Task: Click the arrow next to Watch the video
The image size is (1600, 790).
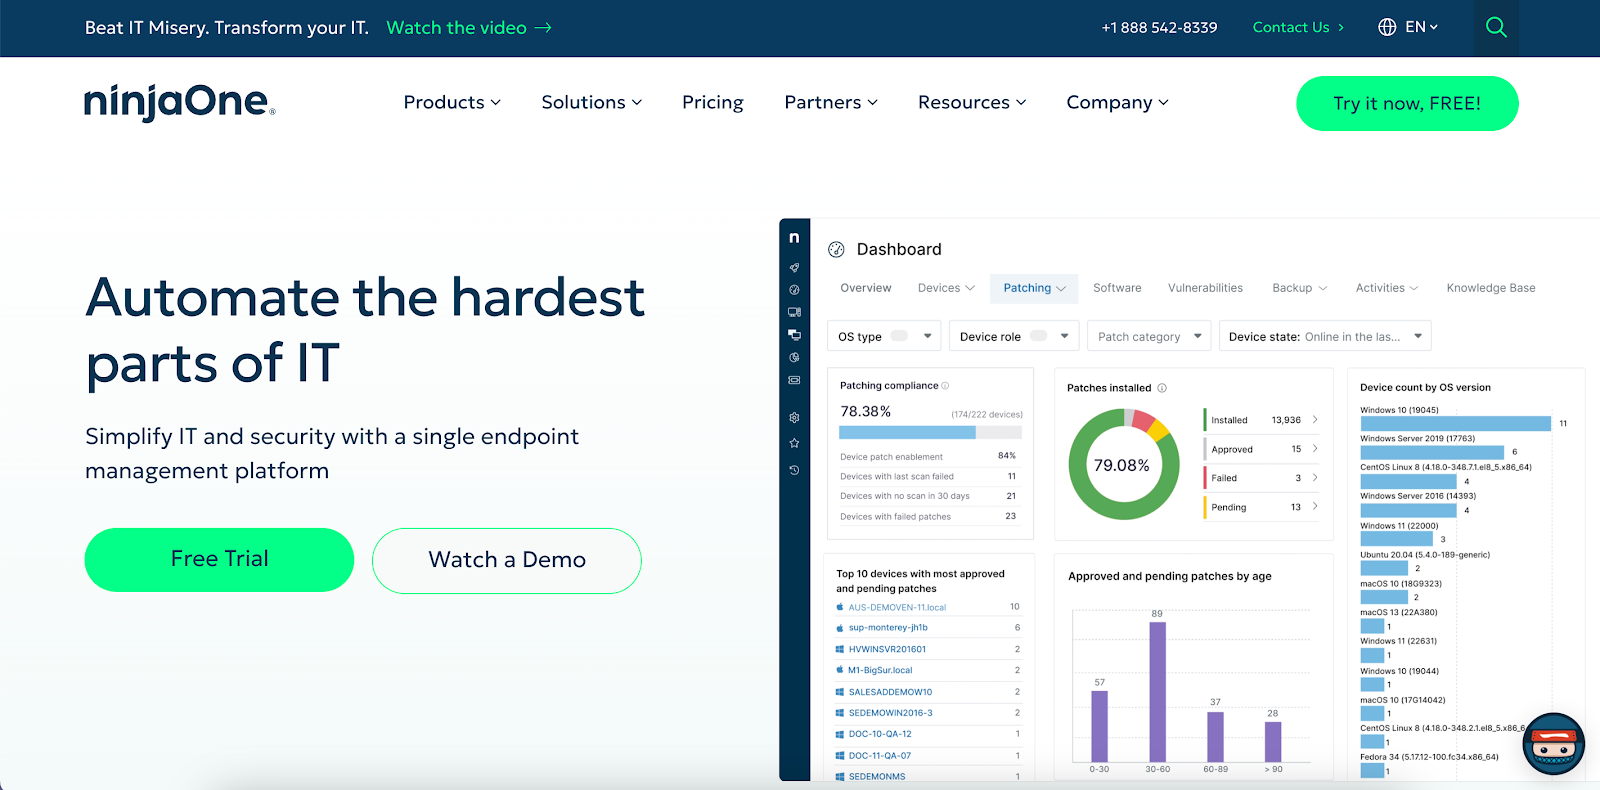Action: click(x=543, y=28)
